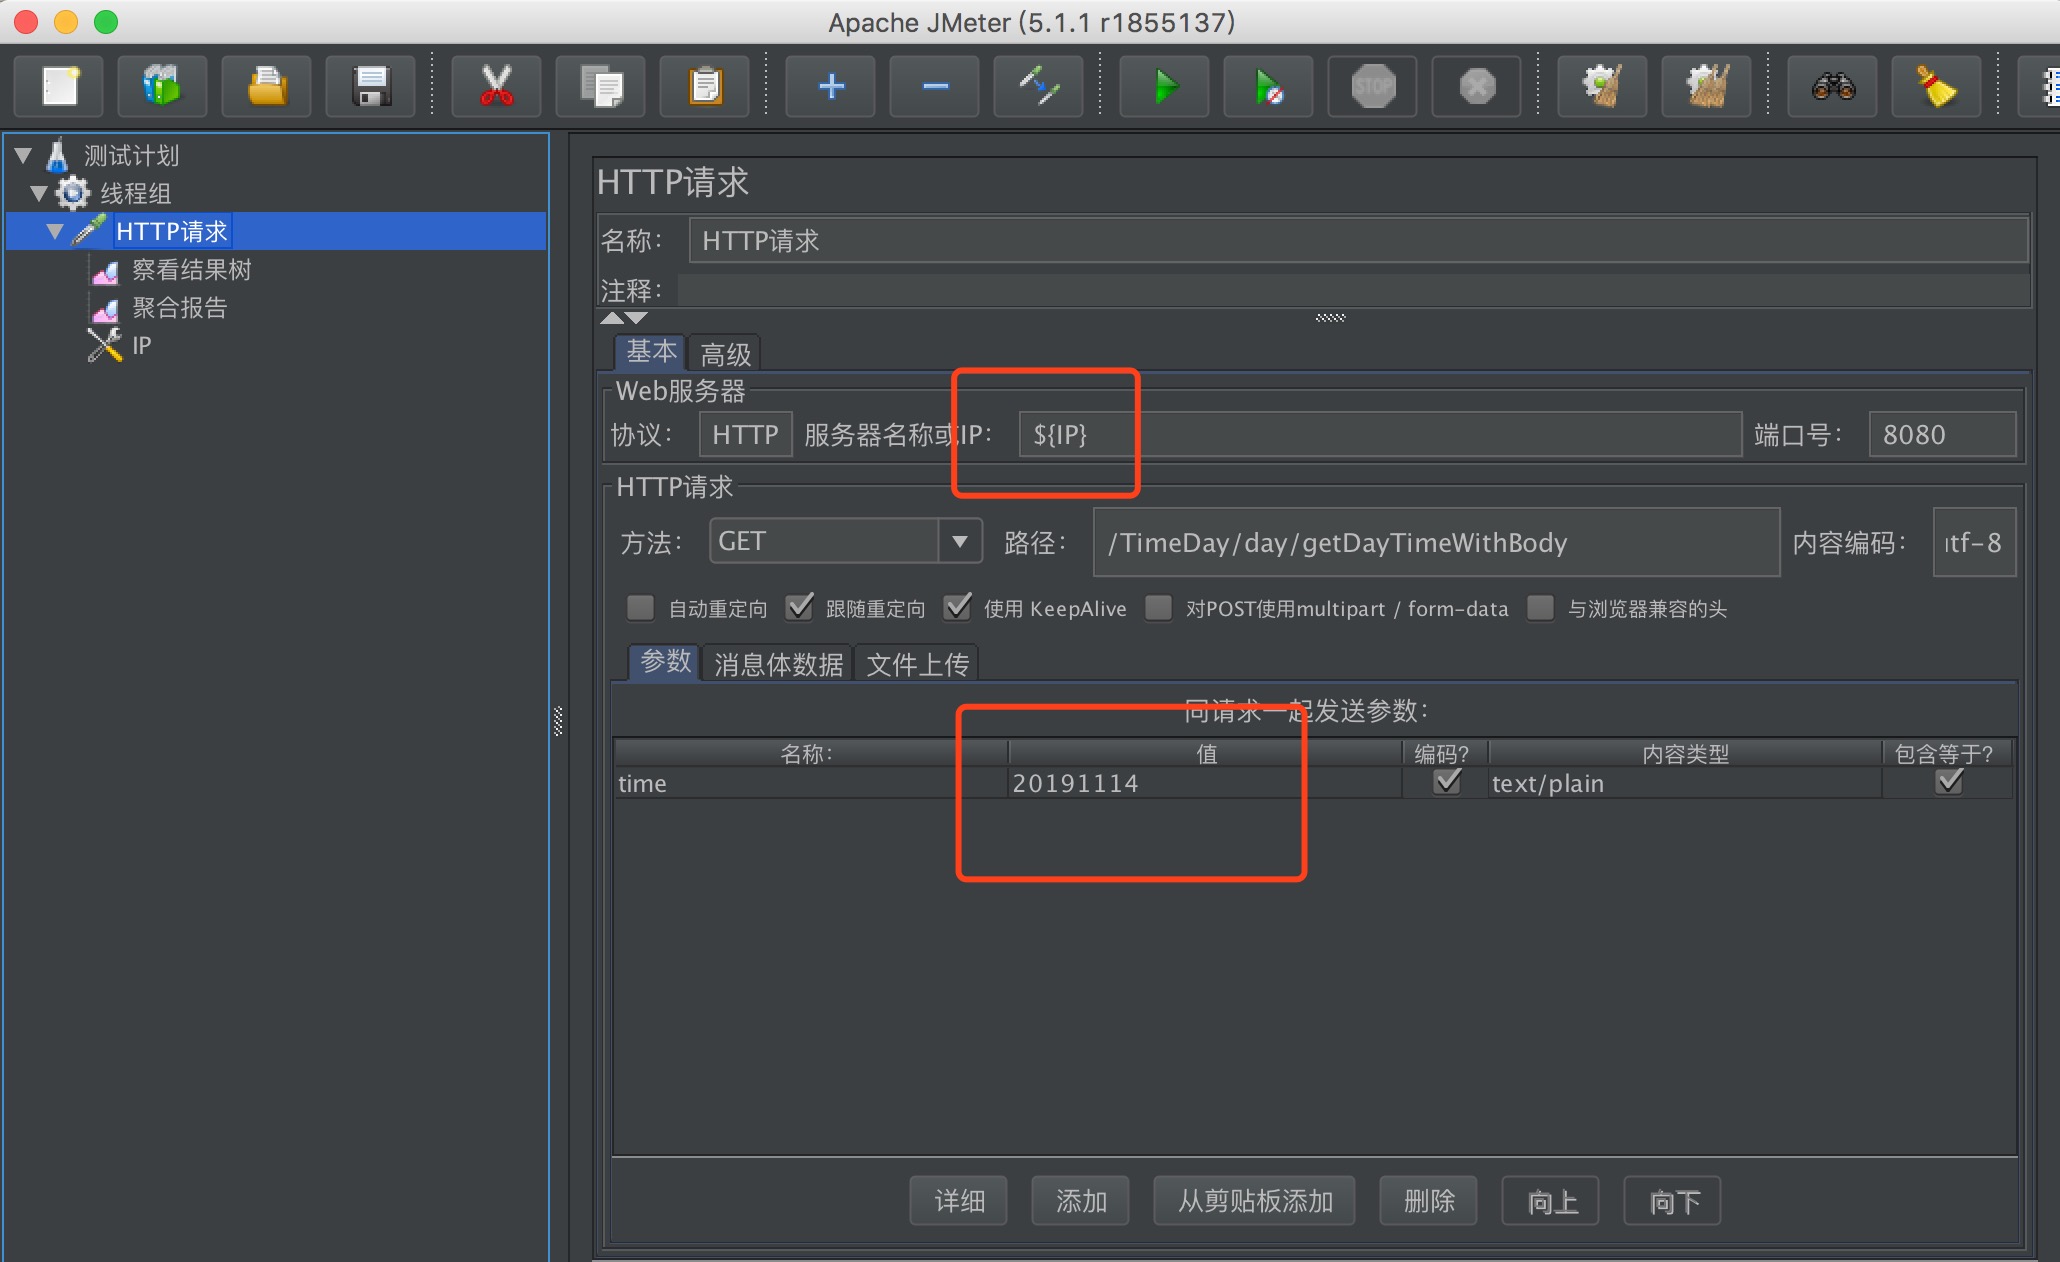Switch to the 高级 tab

tap(725, 354)
